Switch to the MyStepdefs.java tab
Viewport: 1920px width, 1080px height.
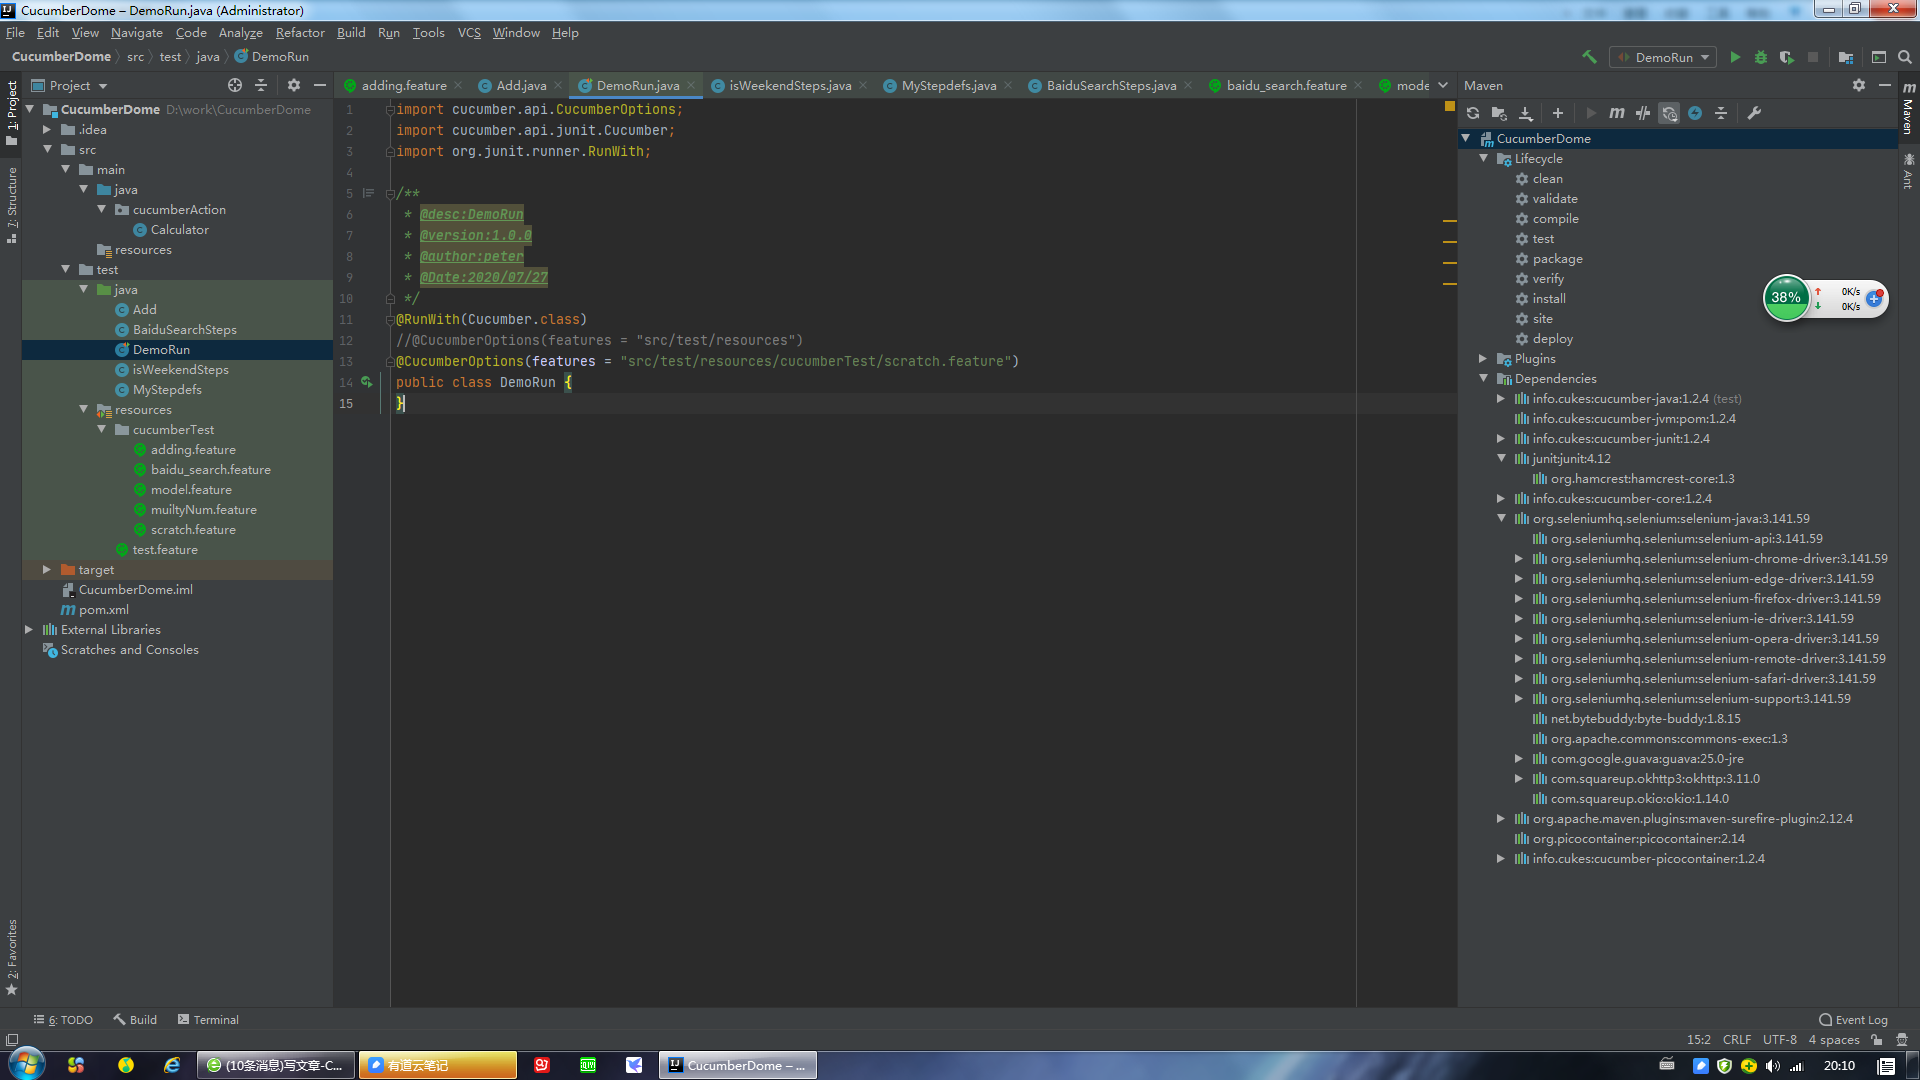coord(948,85)
